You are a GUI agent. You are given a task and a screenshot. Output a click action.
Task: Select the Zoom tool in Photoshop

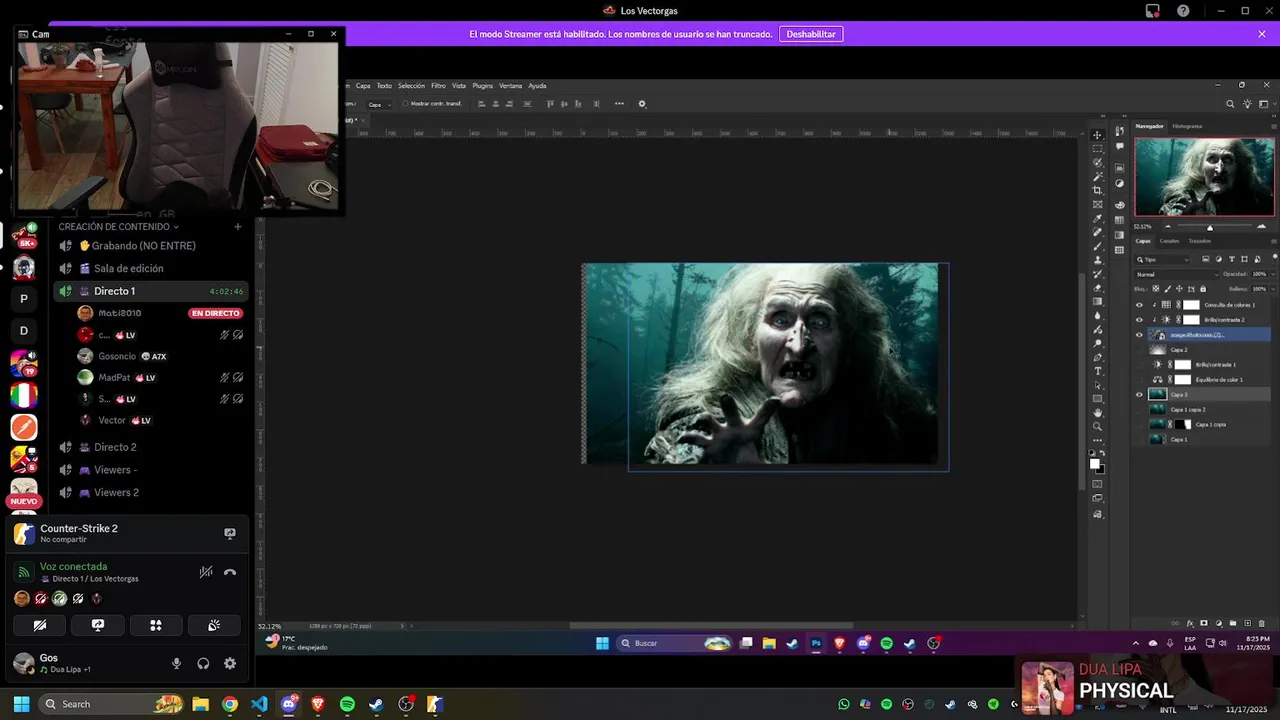pos(1097,426)
